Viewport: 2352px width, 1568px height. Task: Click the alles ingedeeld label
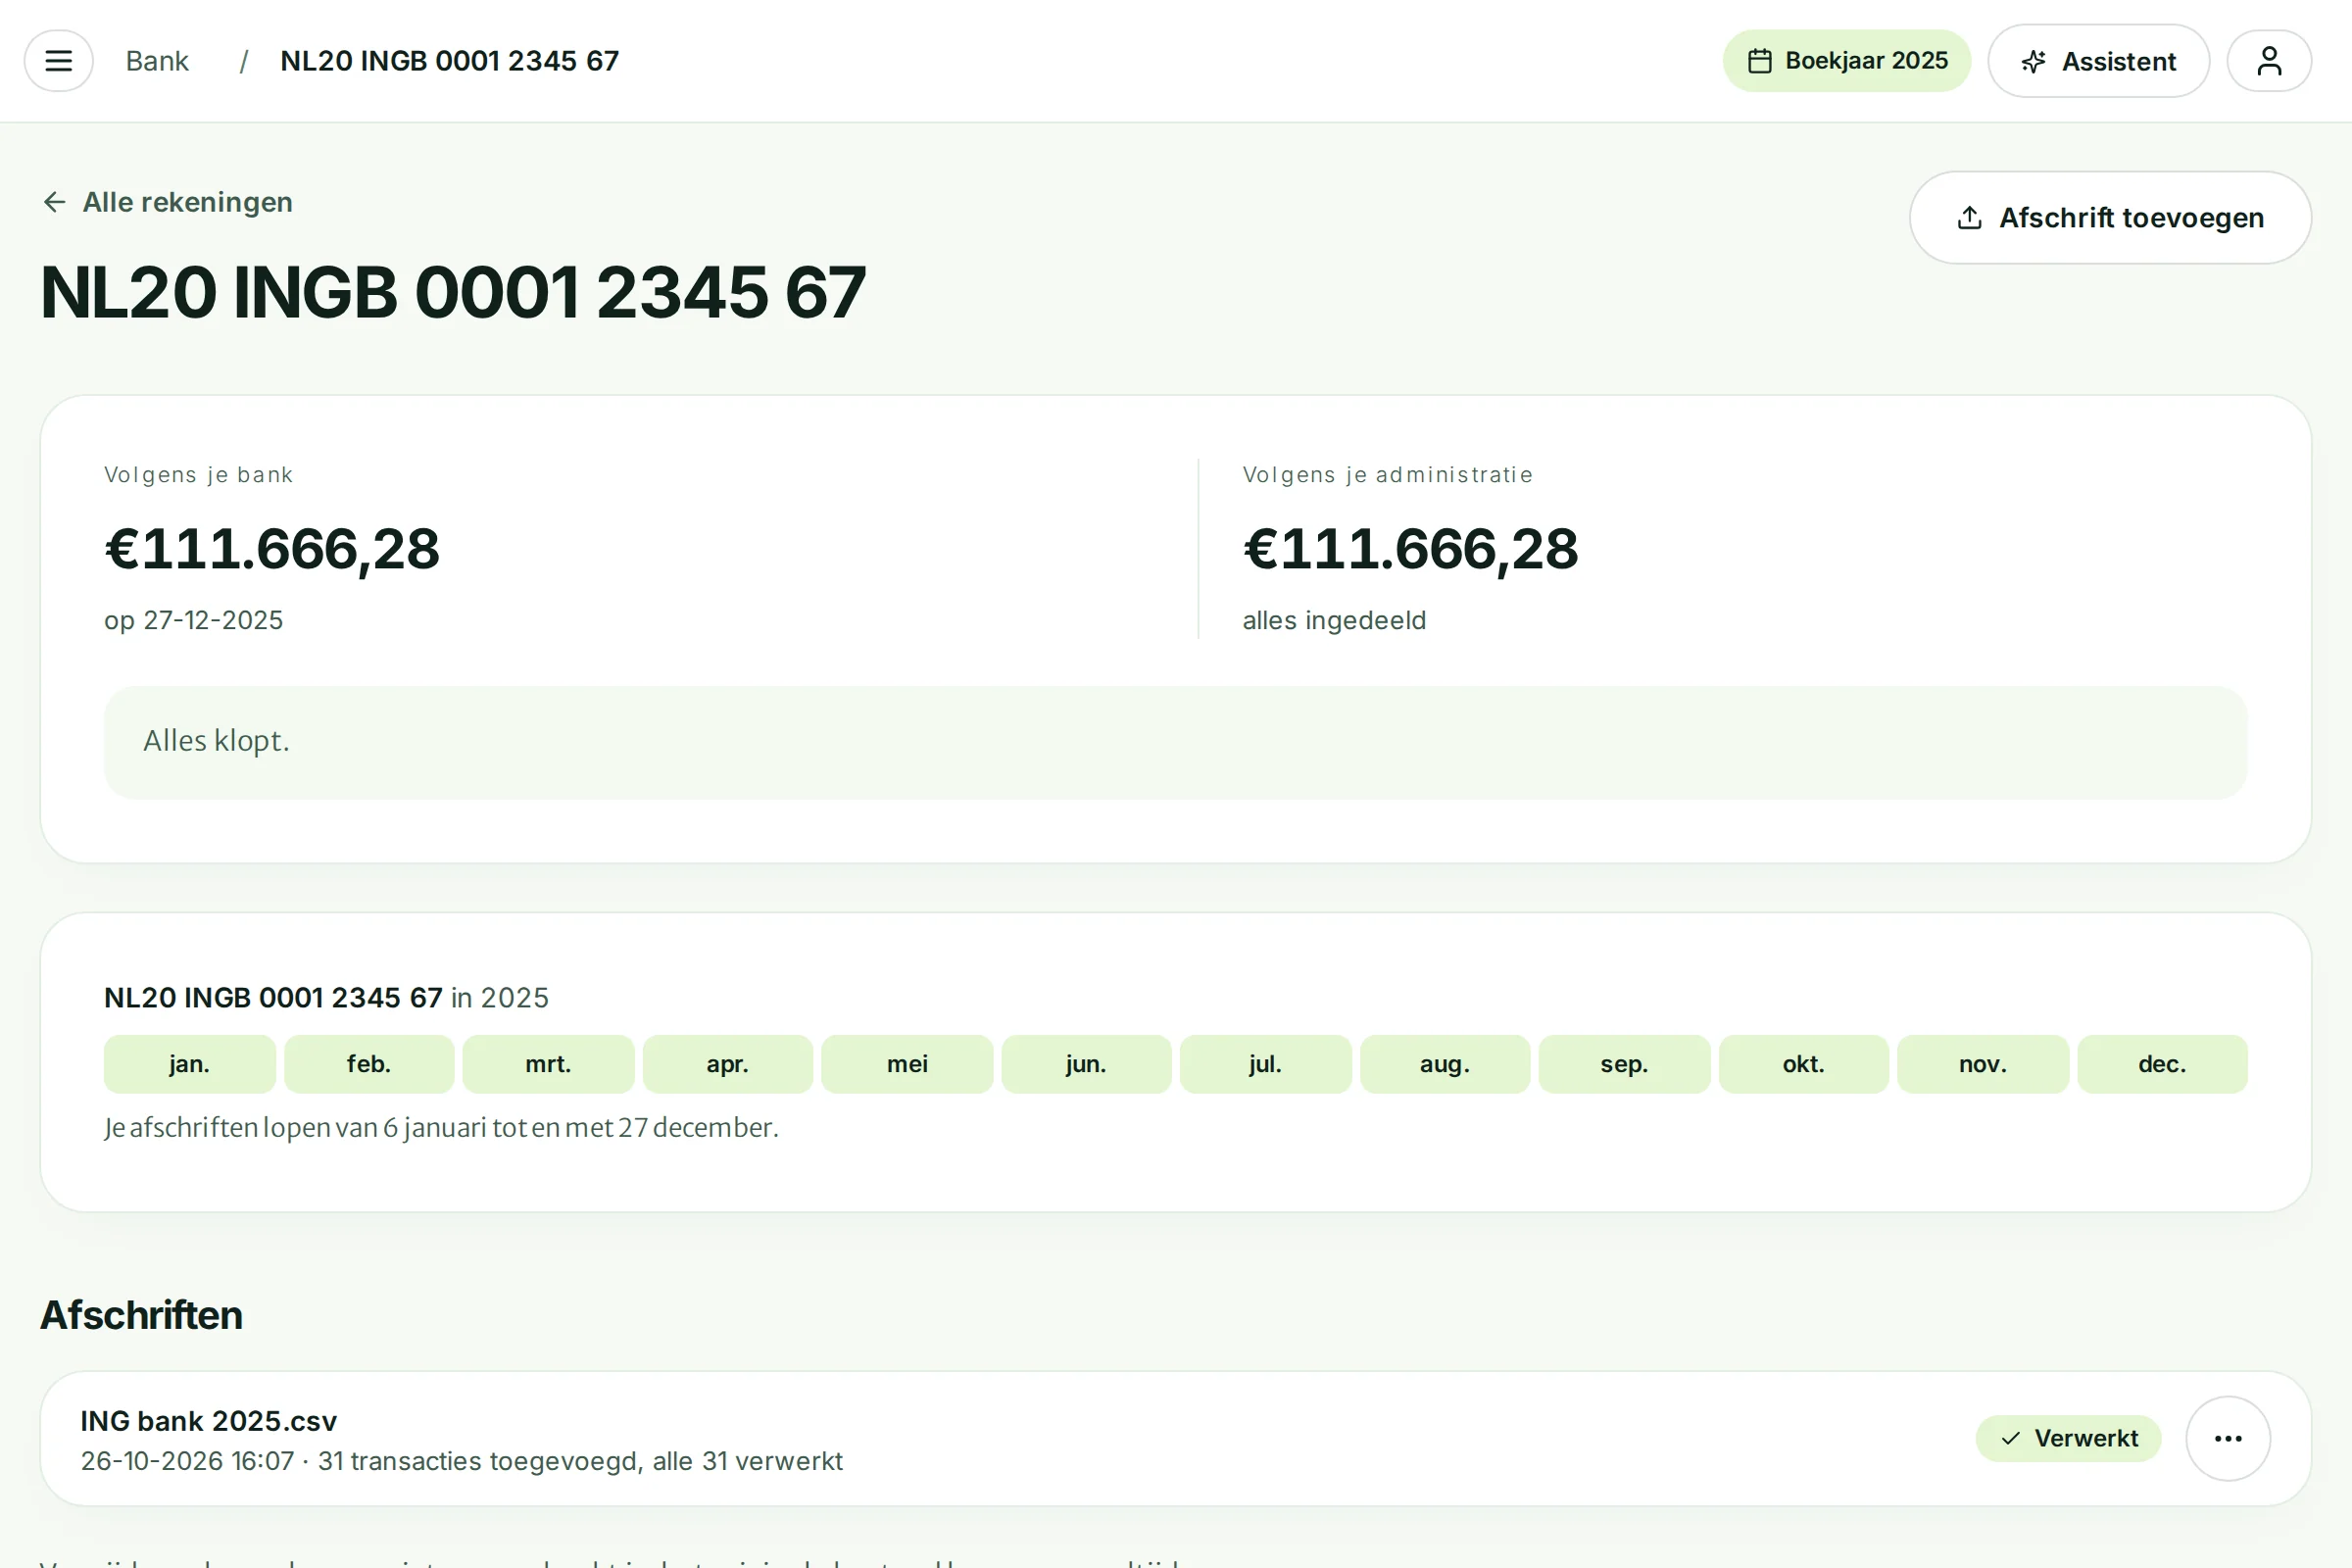pos(1334,620)
